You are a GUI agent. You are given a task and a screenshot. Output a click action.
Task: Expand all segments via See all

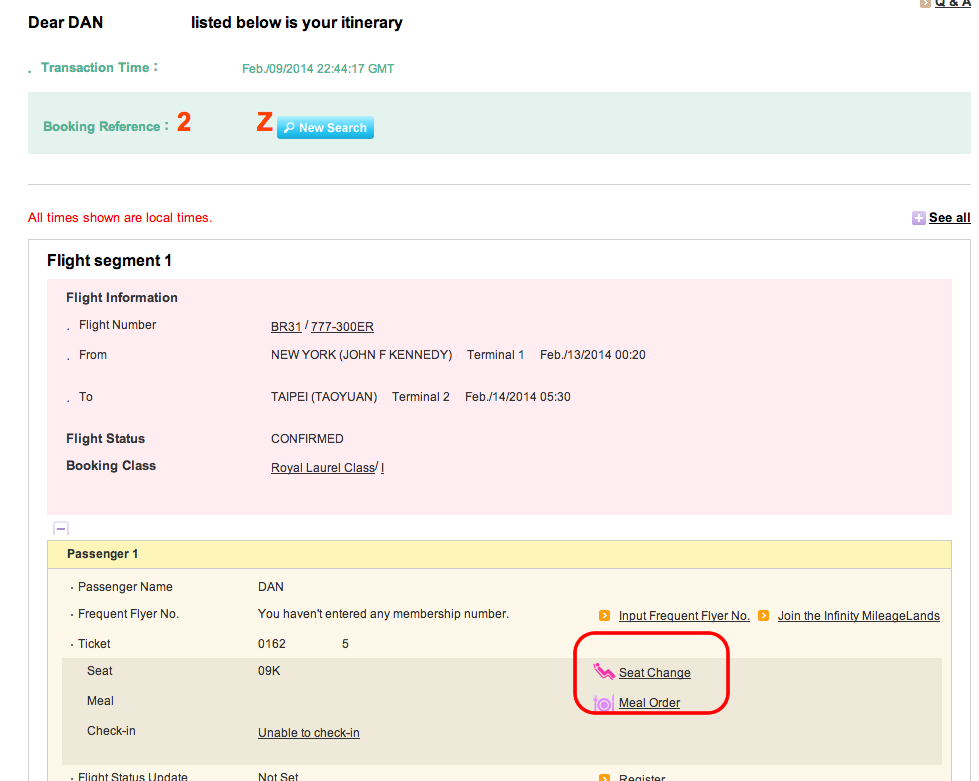pos(950,218)
